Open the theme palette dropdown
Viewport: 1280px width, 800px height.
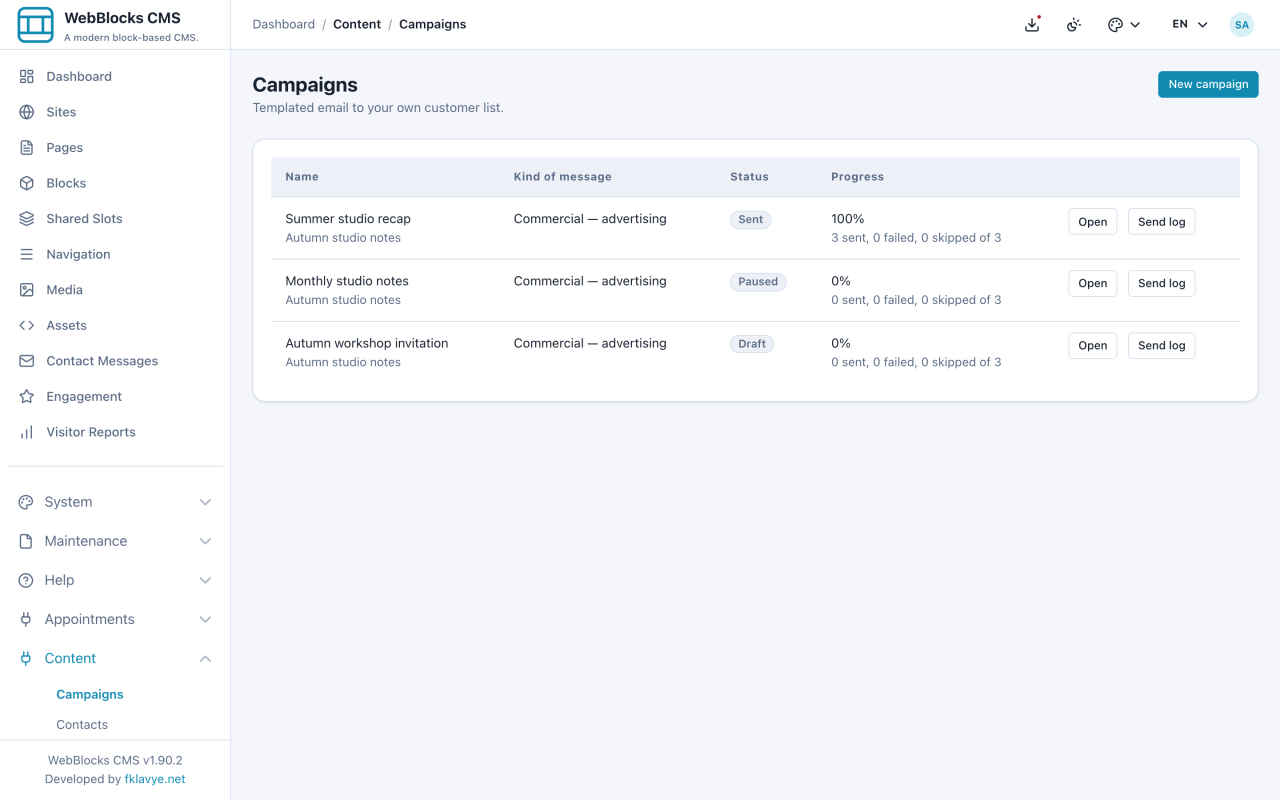click(x=1124, y=24)
